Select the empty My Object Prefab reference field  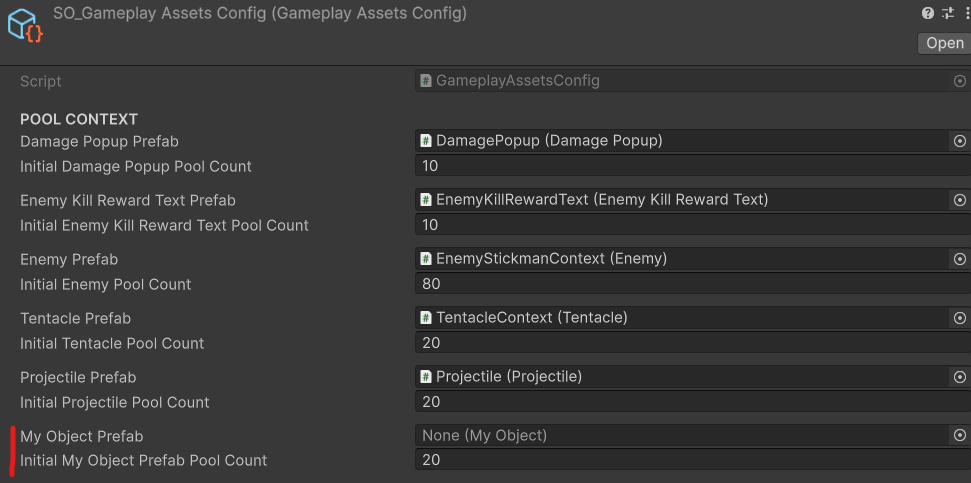[680, 436]
